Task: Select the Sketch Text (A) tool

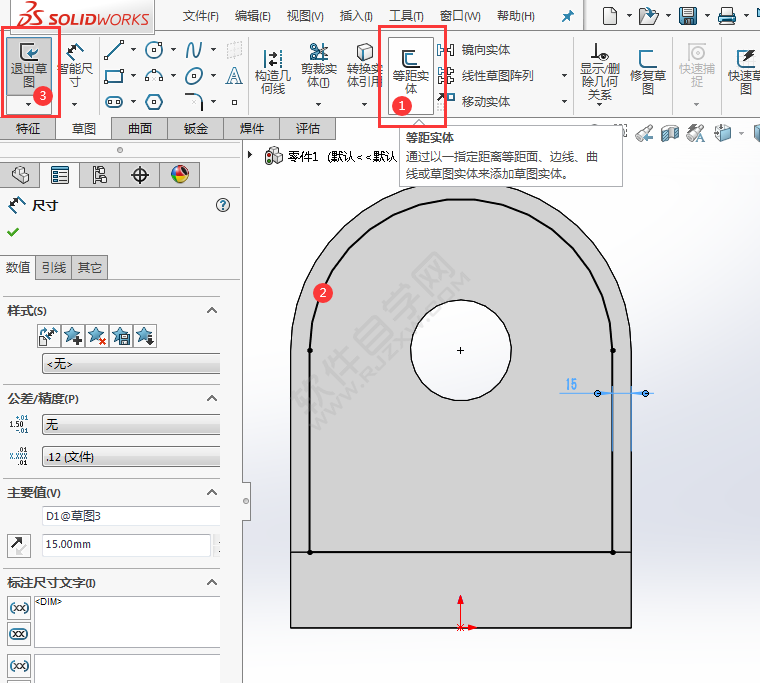Action: point(234,76)
